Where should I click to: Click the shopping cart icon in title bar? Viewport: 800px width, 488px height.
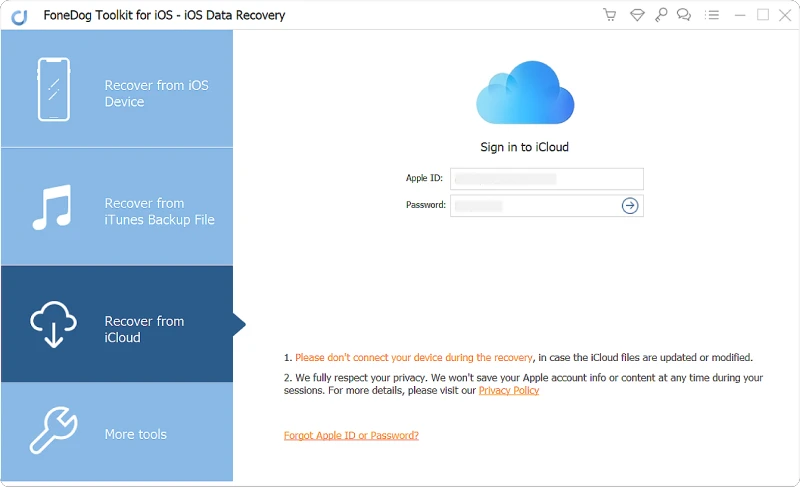610,15
